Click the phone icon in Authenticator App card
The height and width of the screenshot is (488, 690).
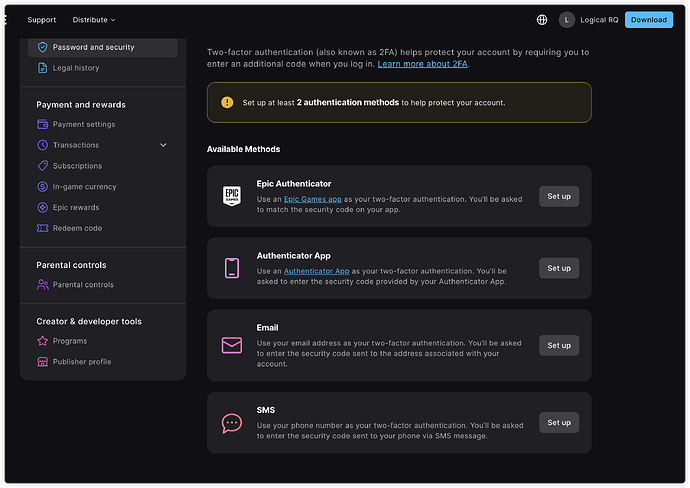pos(232,268)
